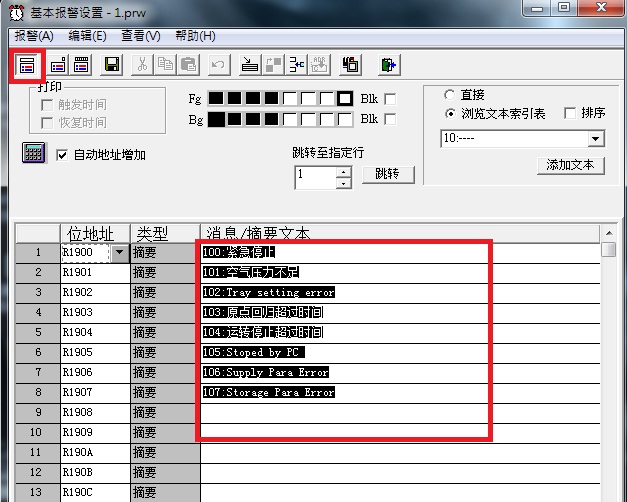The width and height of the screenshot is (627, 502).
Task: Click the up arrow of the jump-to-row spinner
Action: tap(344, 170)
